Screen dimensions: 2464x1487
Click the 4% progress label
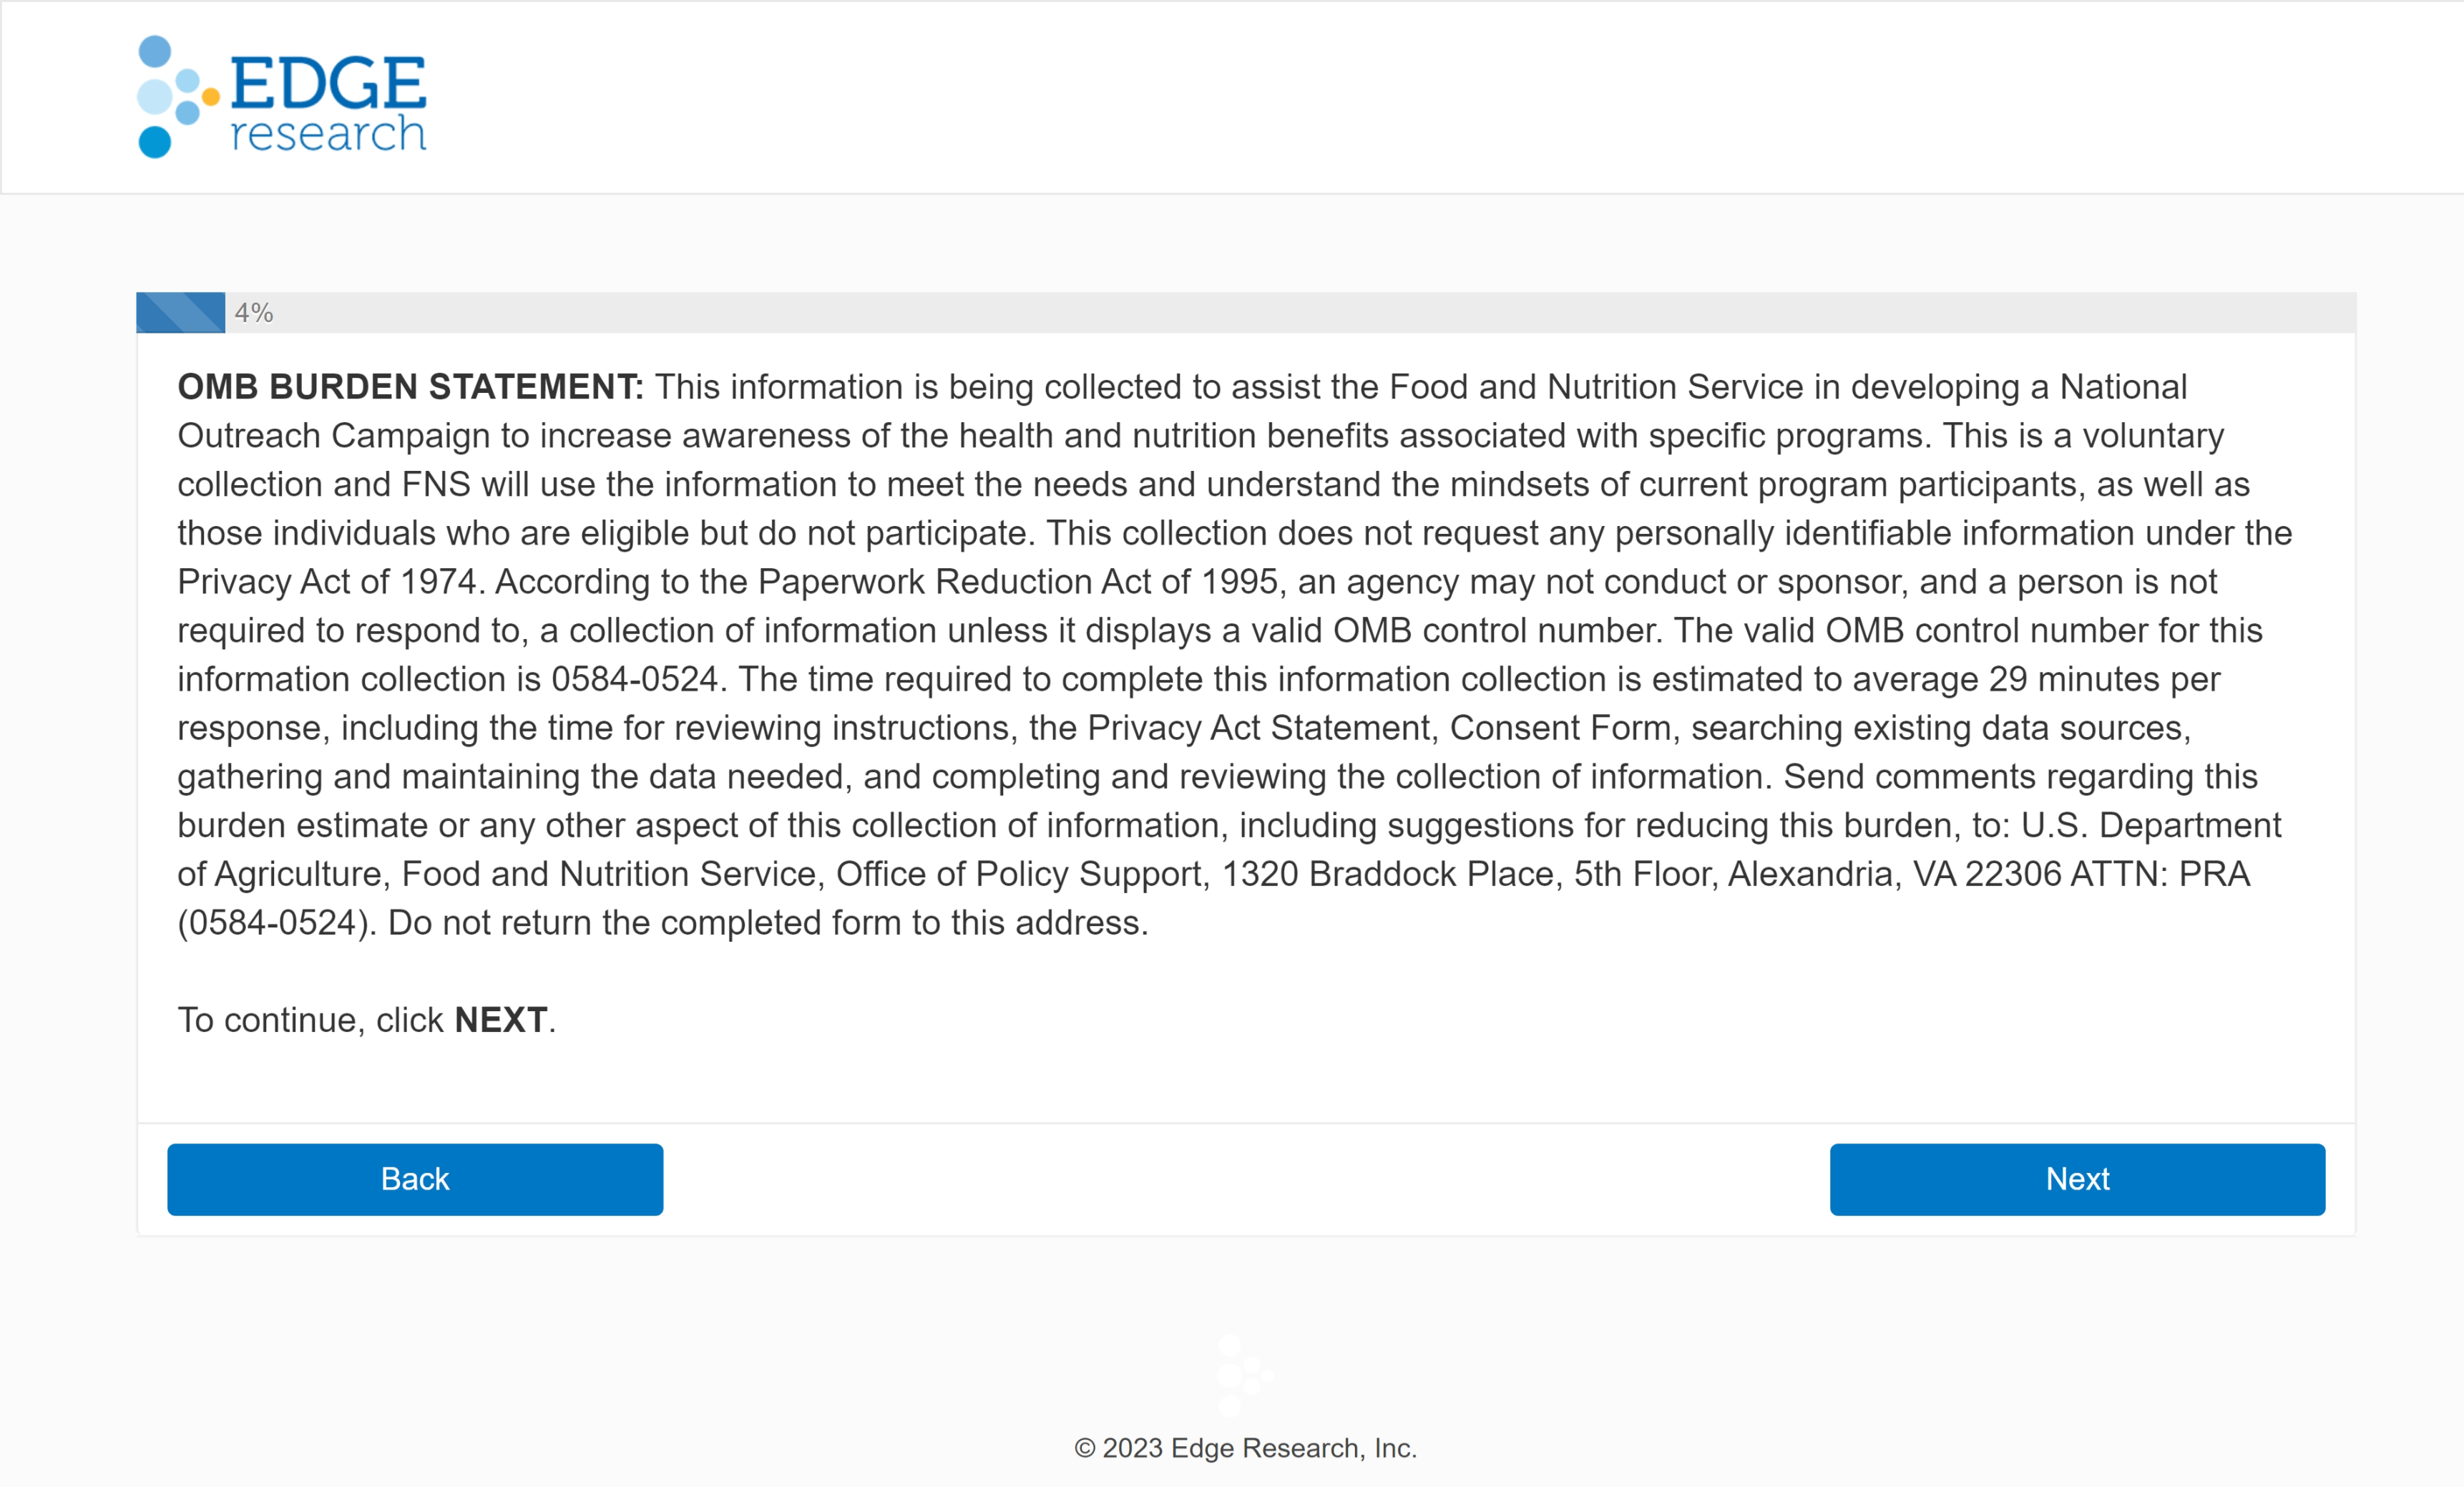pyautogui.click(x=254, y=313)
